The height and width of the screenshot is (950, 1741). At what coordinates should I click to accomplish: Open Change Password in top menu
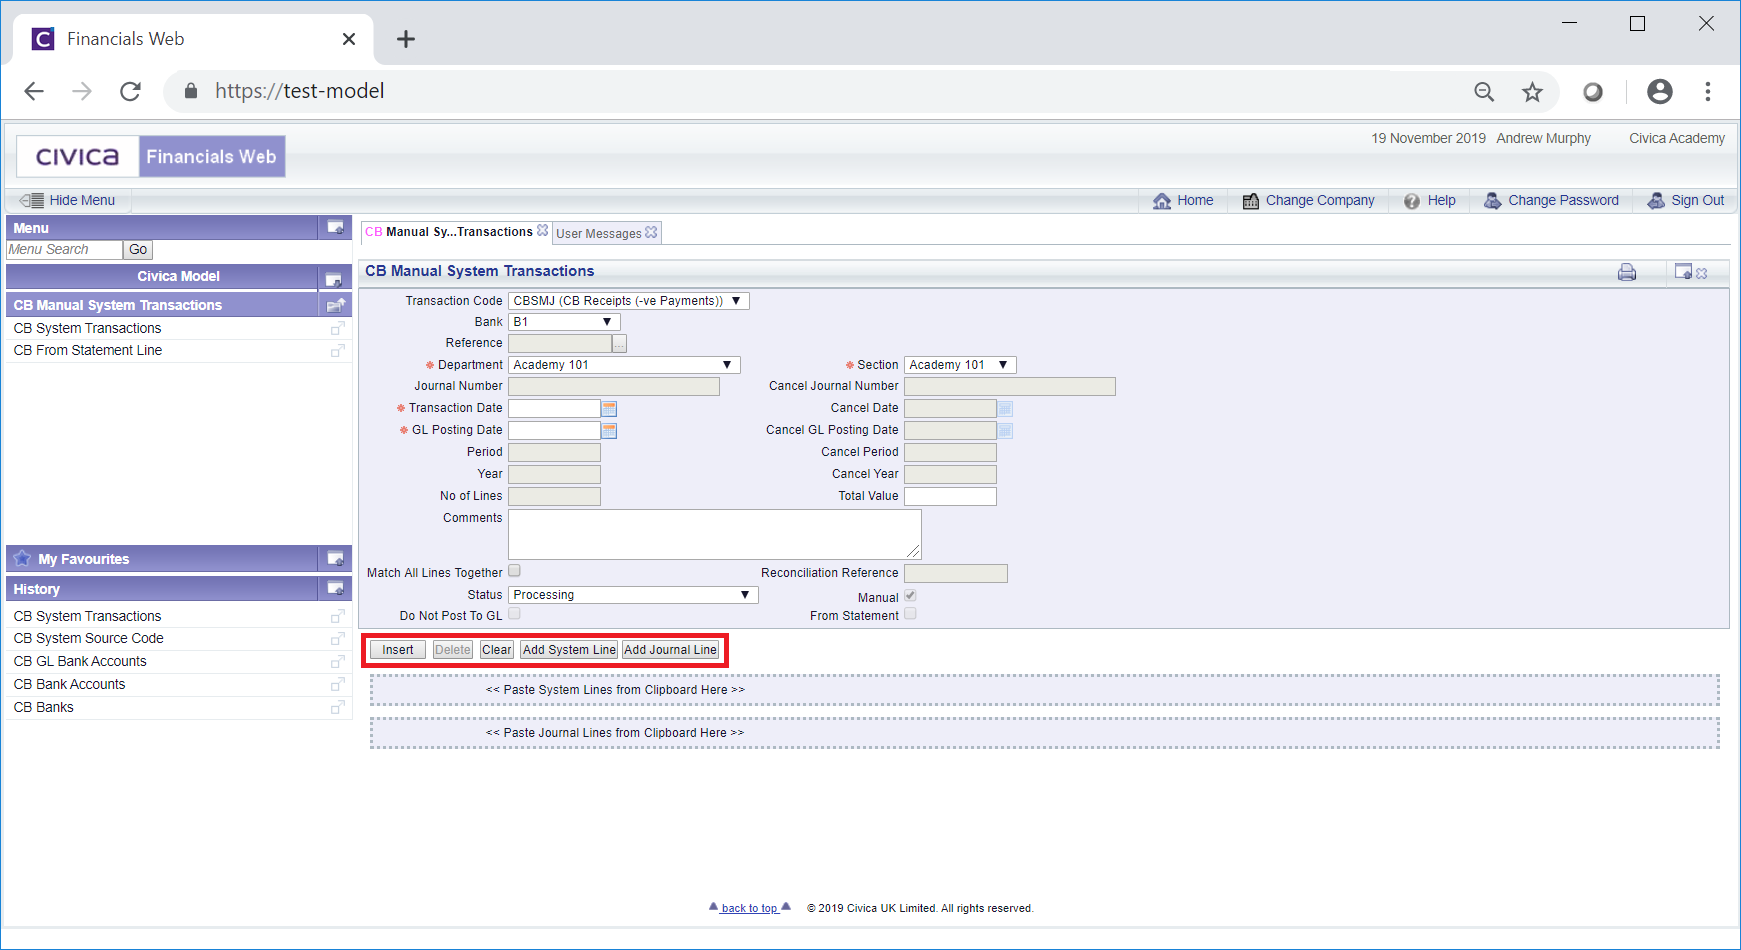pyautogui.click(x=1551, y=201)
